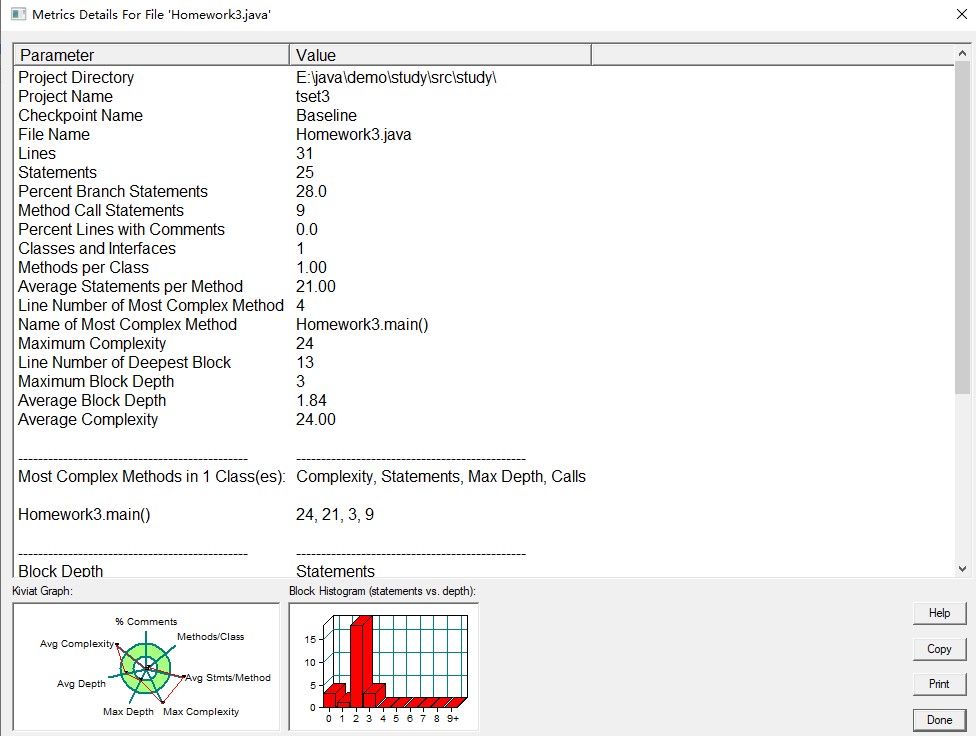This screenshot has width=976, height=736.
Task: Click Complexity, Statements, Max Depth, Calls text
Action: tap(441, 476)
